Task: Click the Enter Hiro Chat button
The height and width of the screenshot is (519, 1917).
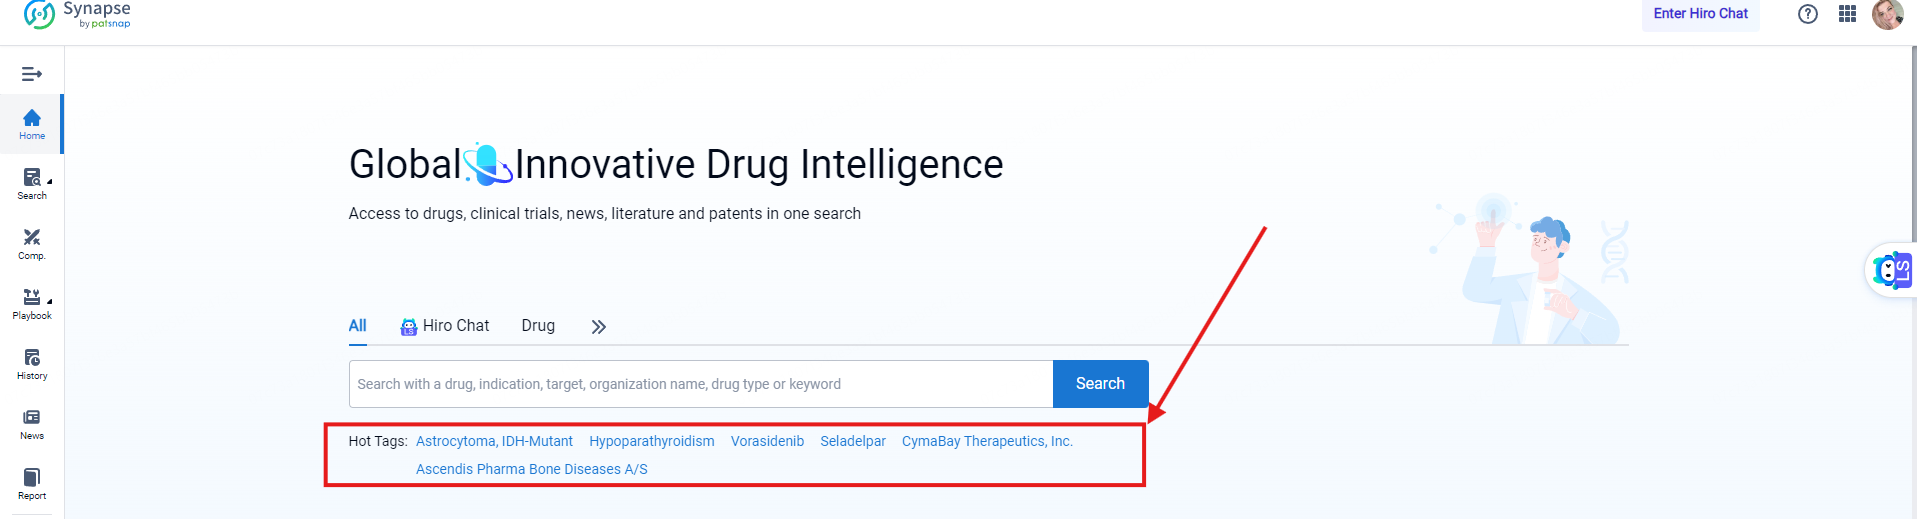Action: pos(1700,14)
